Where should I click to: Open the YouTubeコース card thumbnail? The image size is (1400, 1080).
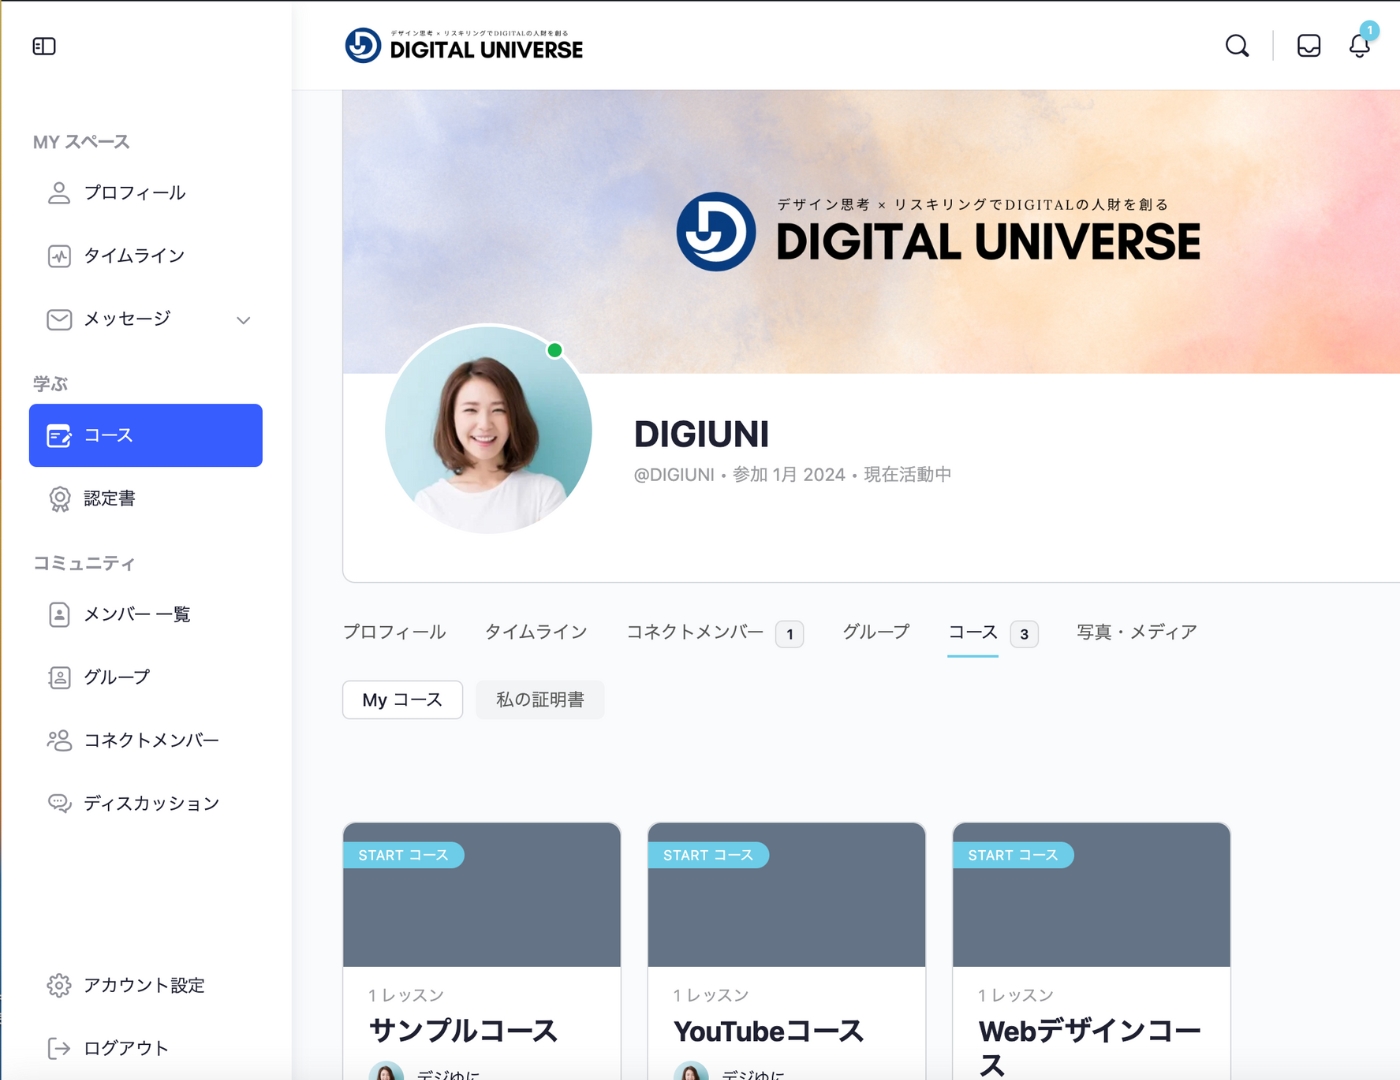[x=787, y=895]
